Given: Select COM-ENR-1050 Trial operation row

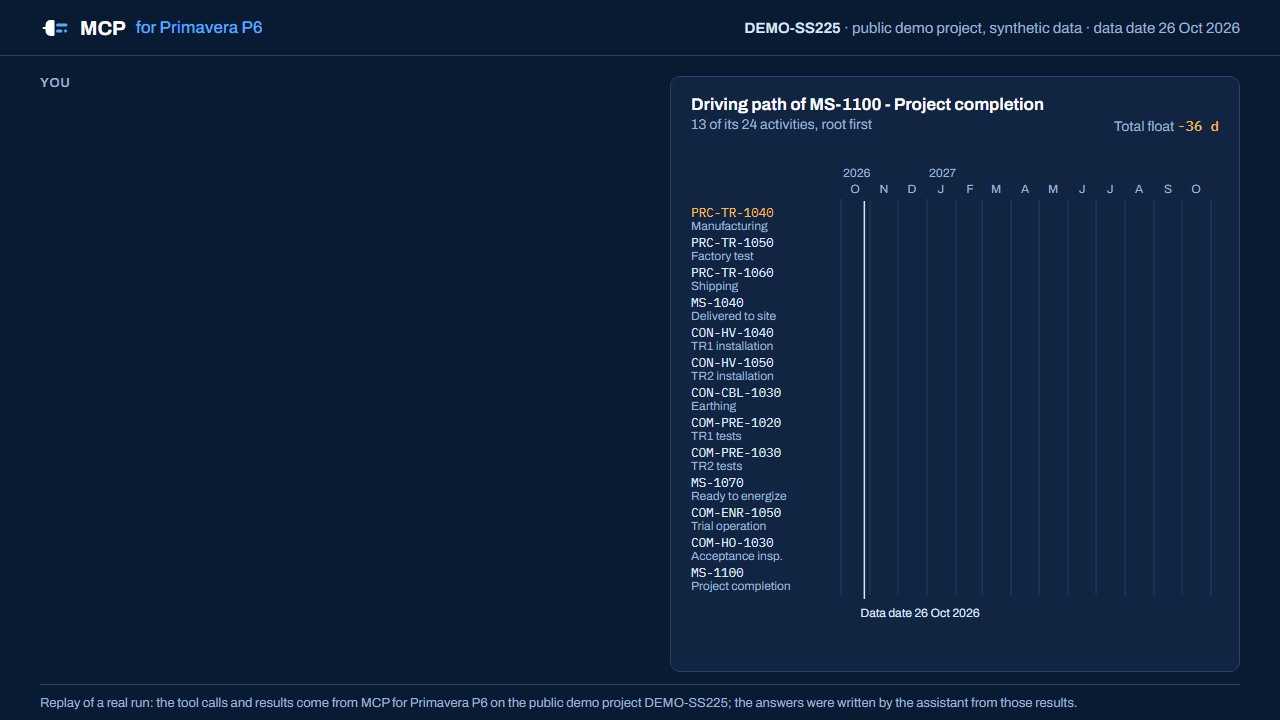Looking at the screenshot, I should click(736, 519).
